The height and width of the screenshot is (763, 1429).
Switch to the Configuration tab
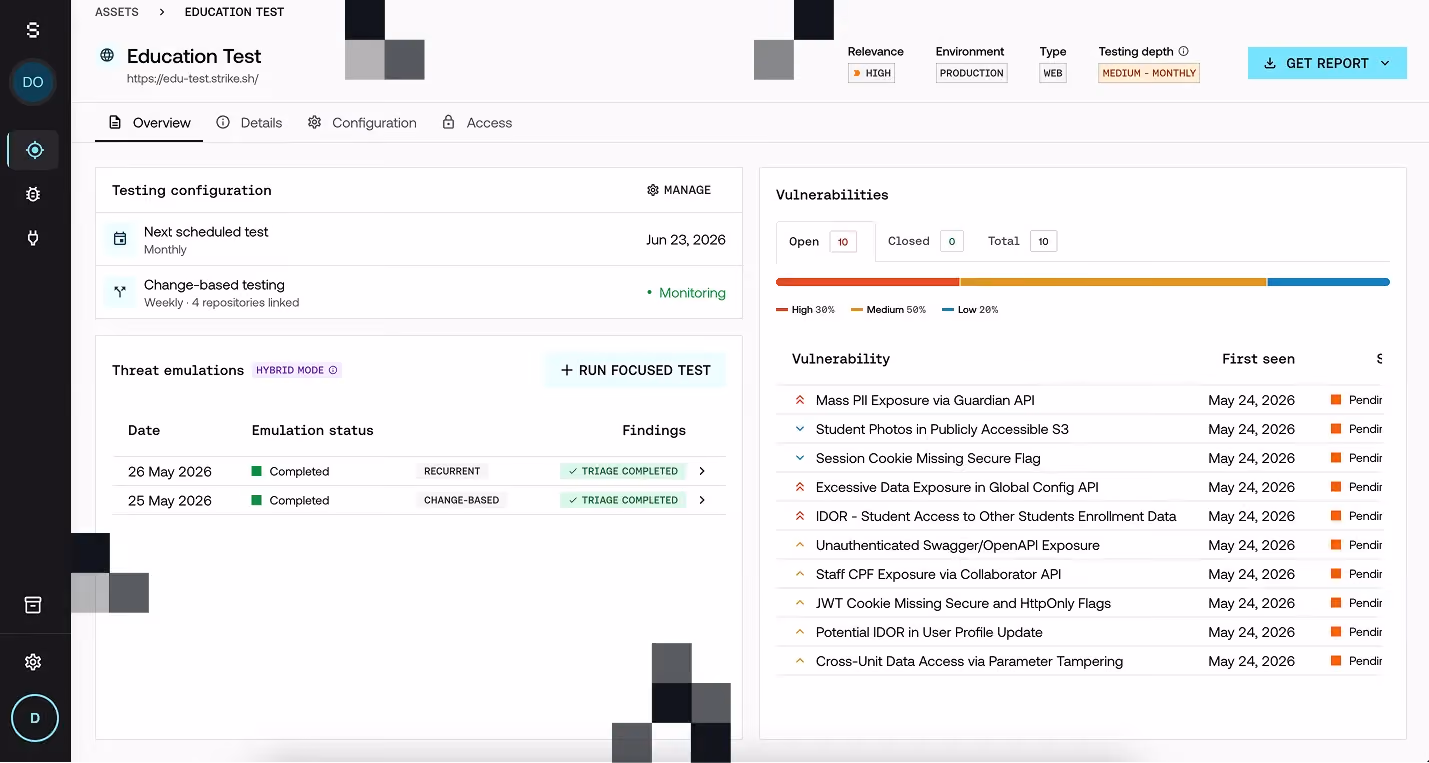(362, 123)
